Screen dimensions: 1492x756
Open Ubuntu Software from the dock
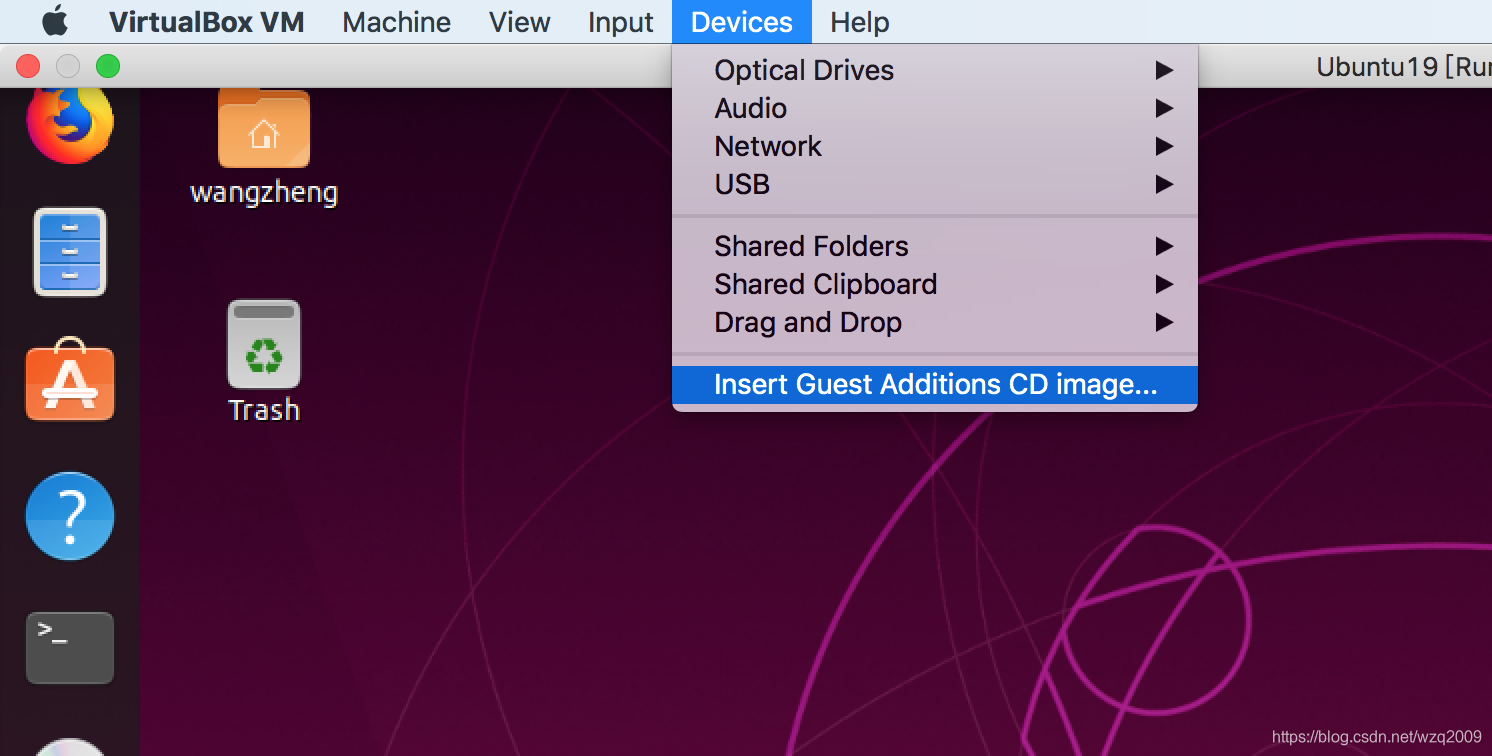(x=70, y=379)
